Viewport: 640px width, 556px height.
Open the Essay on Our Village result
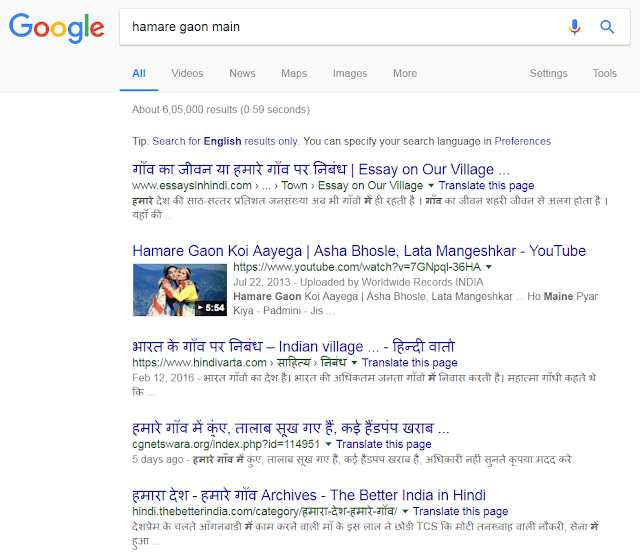[x=321, y=169]
